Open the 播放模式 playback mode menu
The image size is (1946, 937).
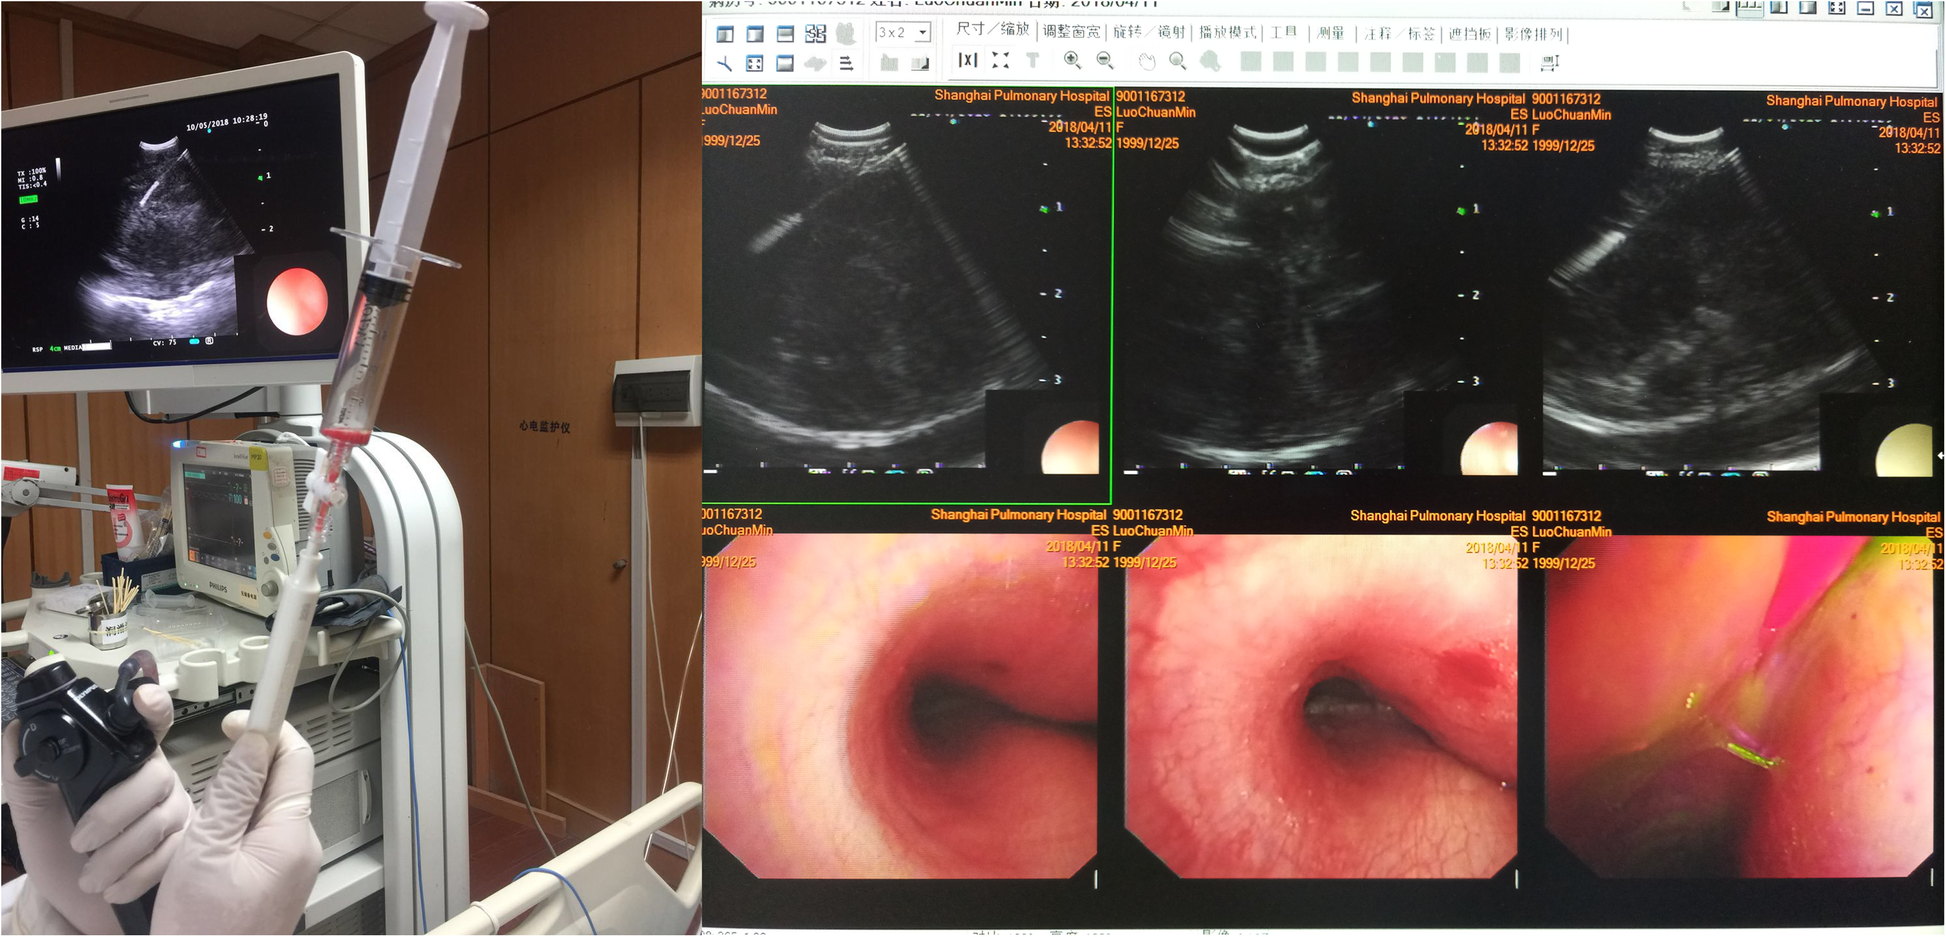pos(1225,34)
